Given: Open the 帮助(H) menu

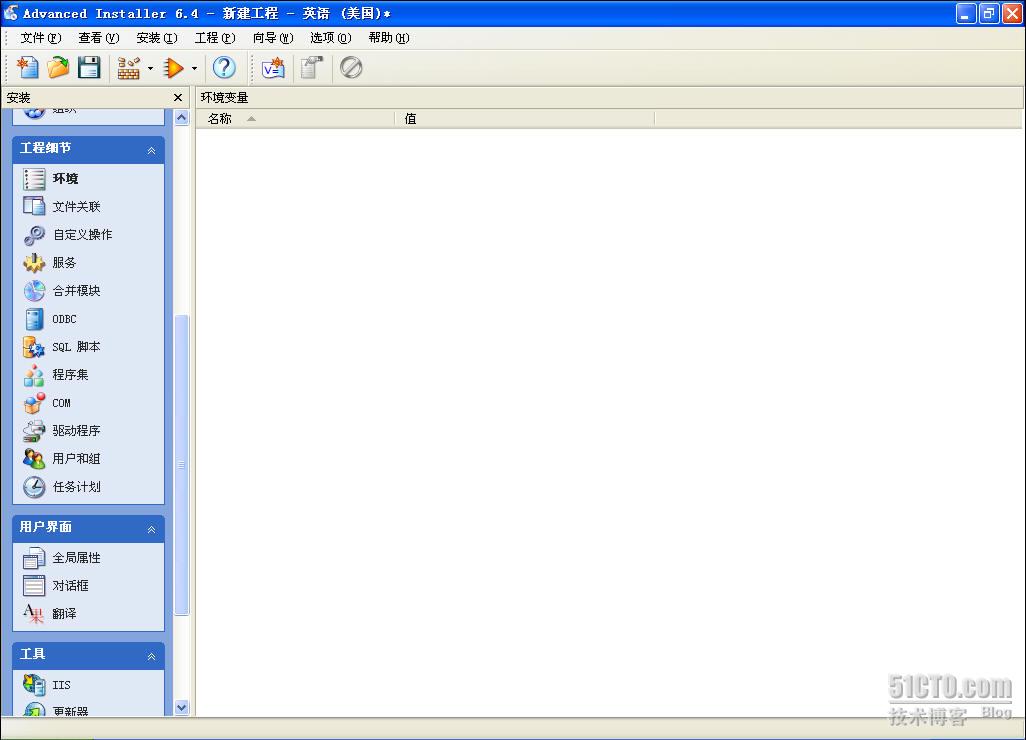Looking at the screenshot, I should tap(389, 38).
